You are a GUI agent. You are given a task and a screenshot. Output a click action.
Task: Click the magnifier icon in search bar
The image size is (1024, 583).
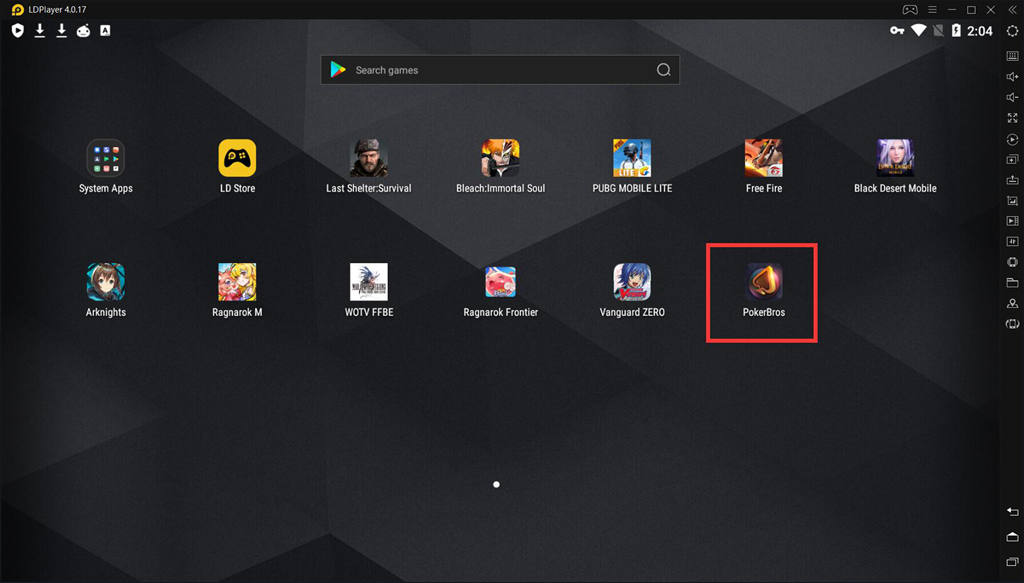pos(664,70)
